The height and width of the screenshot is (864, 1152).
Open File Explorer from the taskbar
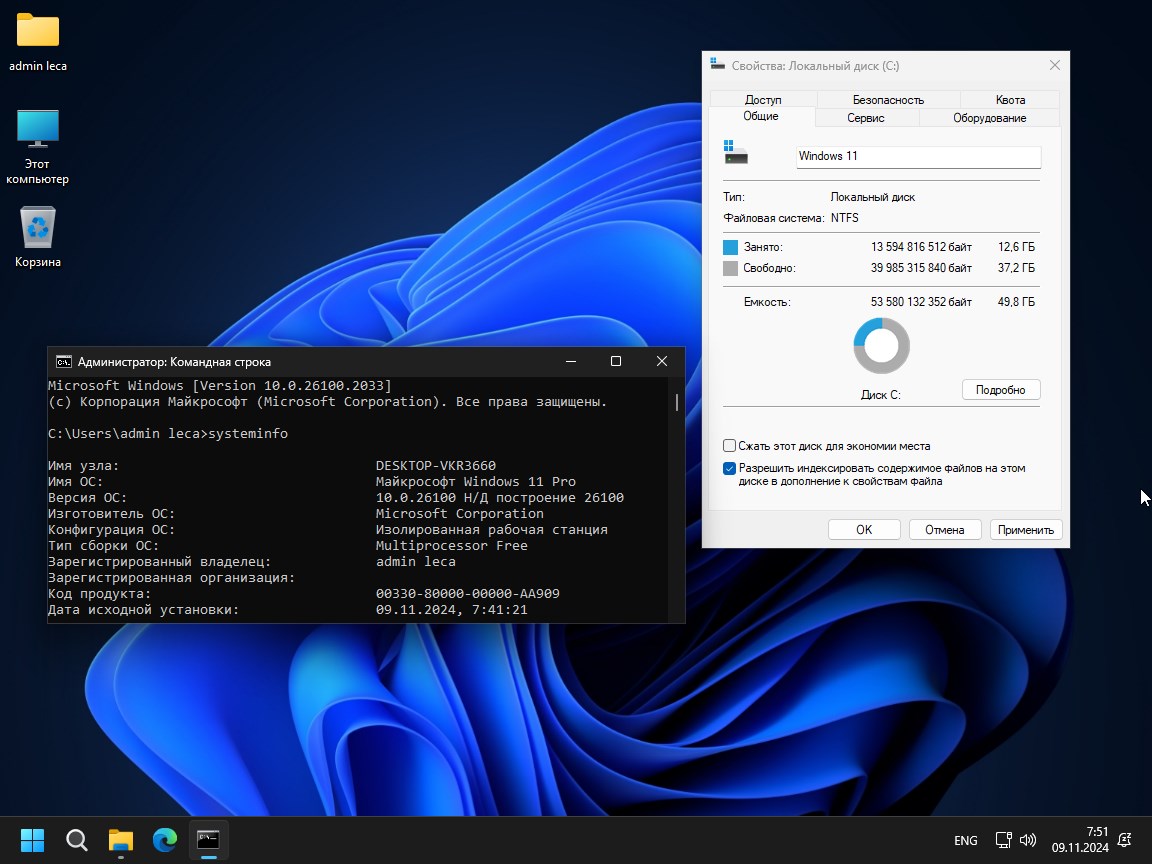120,840
